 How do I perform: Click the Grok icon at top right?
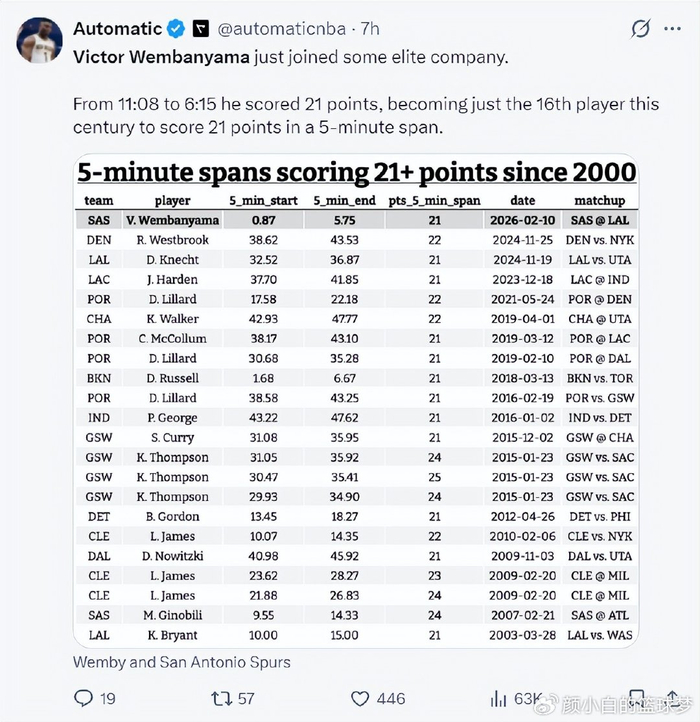point(640,31)
